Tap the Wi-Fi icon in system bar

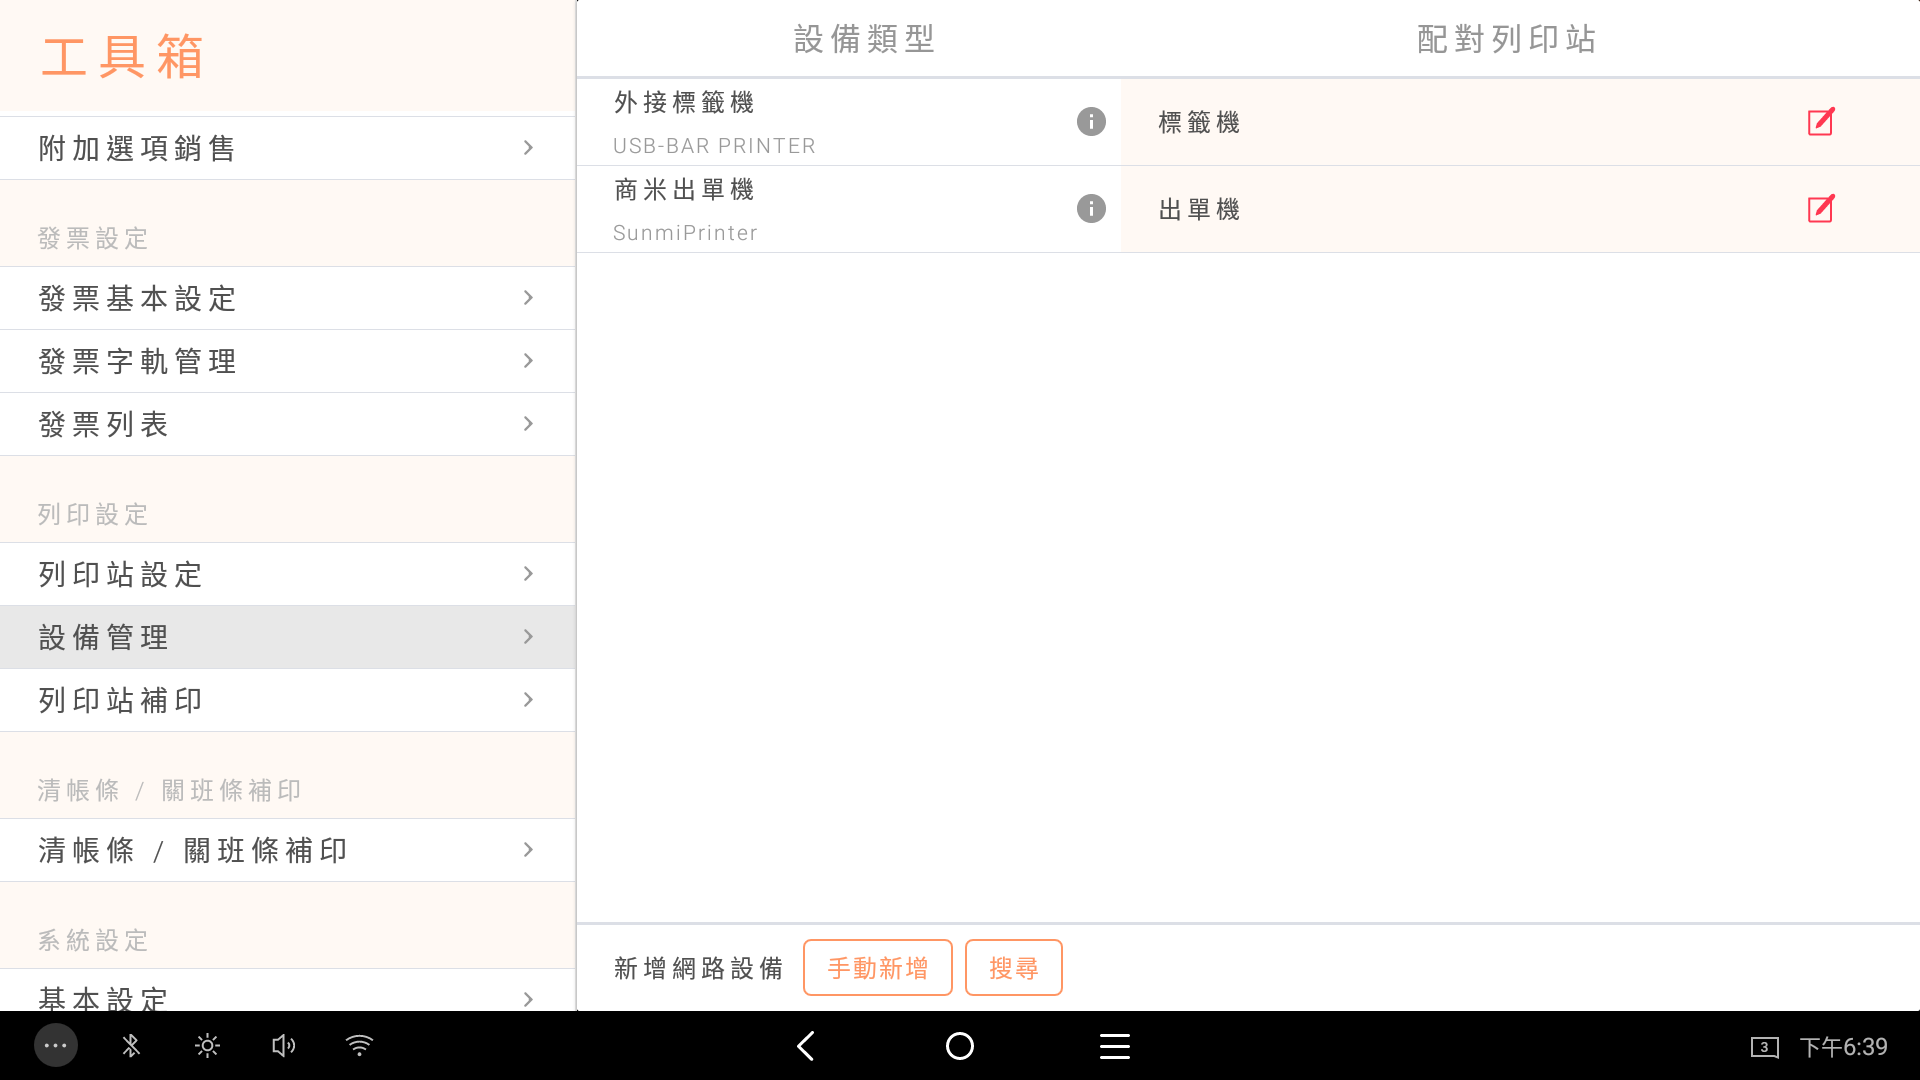[x=359, y=1046]
